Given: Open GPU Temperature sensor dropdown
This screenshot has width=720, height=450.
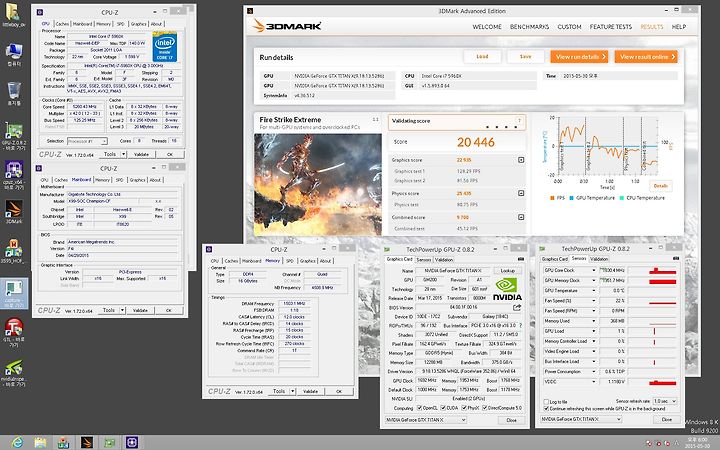Looking at the screenshot, I should [594, 291].
